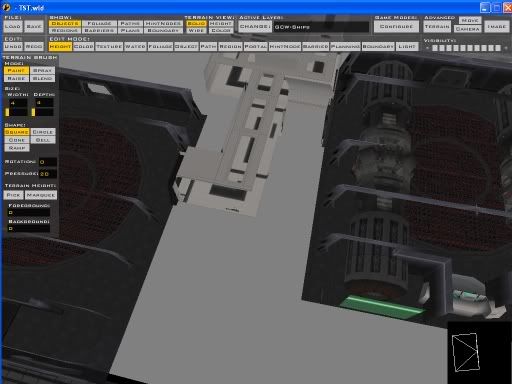
Task: Switch edit mode to Region
Action: tap(230, 47)
